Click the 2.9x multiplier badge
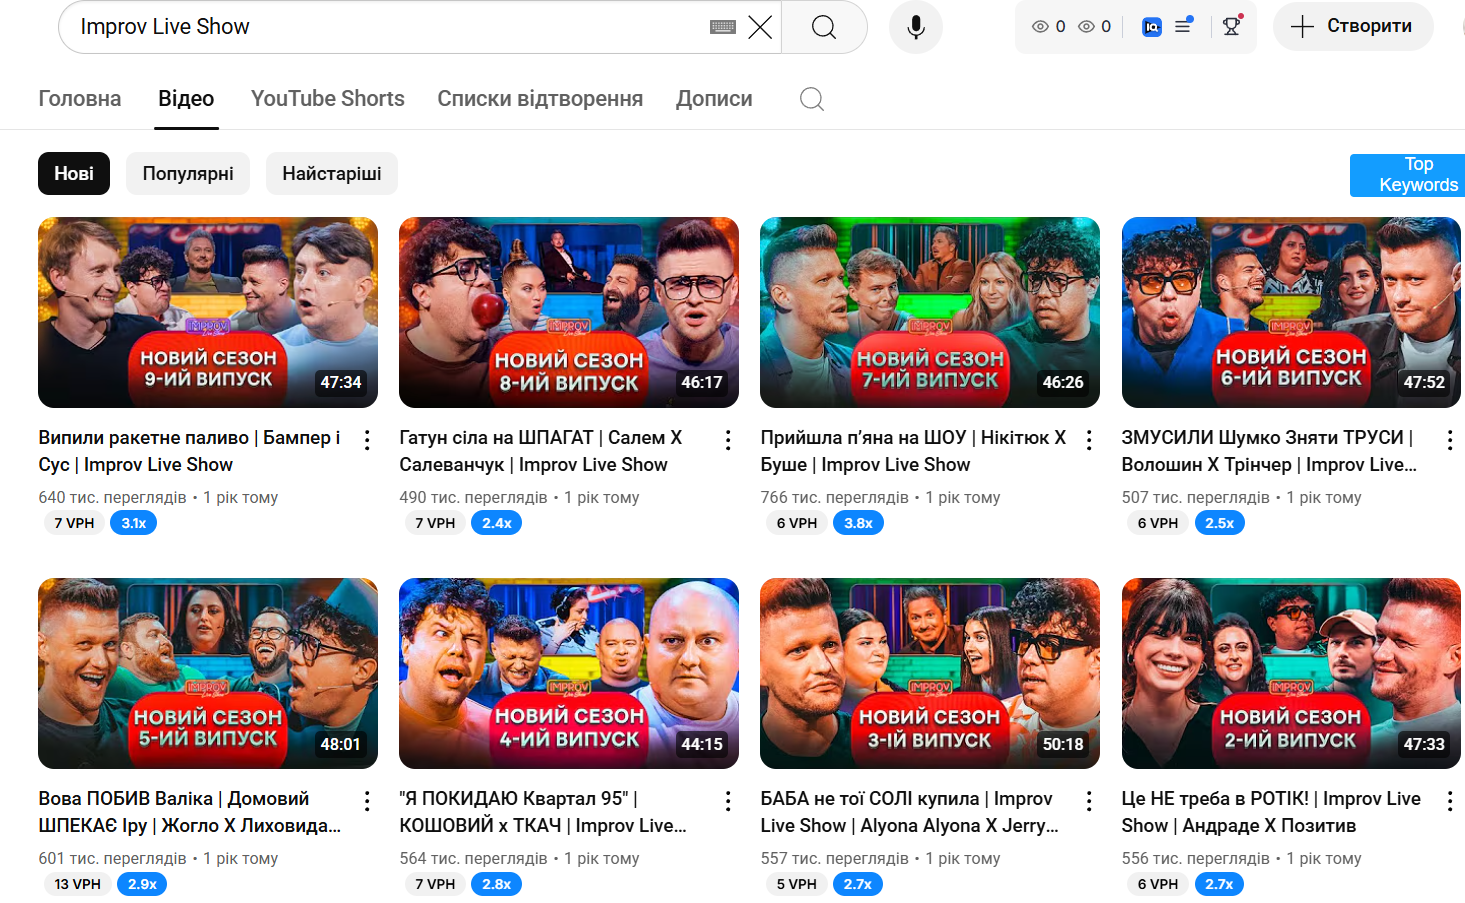Image resolution: width=1465 pixels, height=903 pixels. (x=142, y=884)
